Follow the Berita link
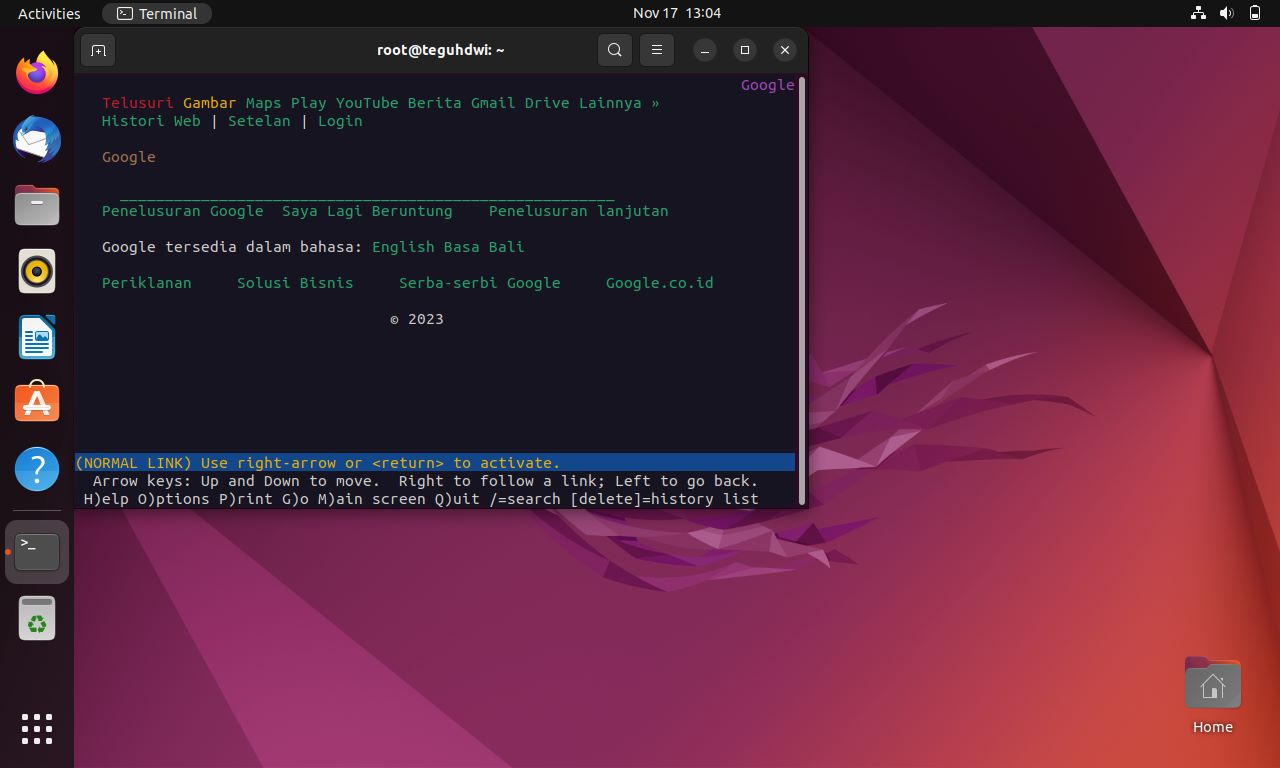 tap(435, 103)
